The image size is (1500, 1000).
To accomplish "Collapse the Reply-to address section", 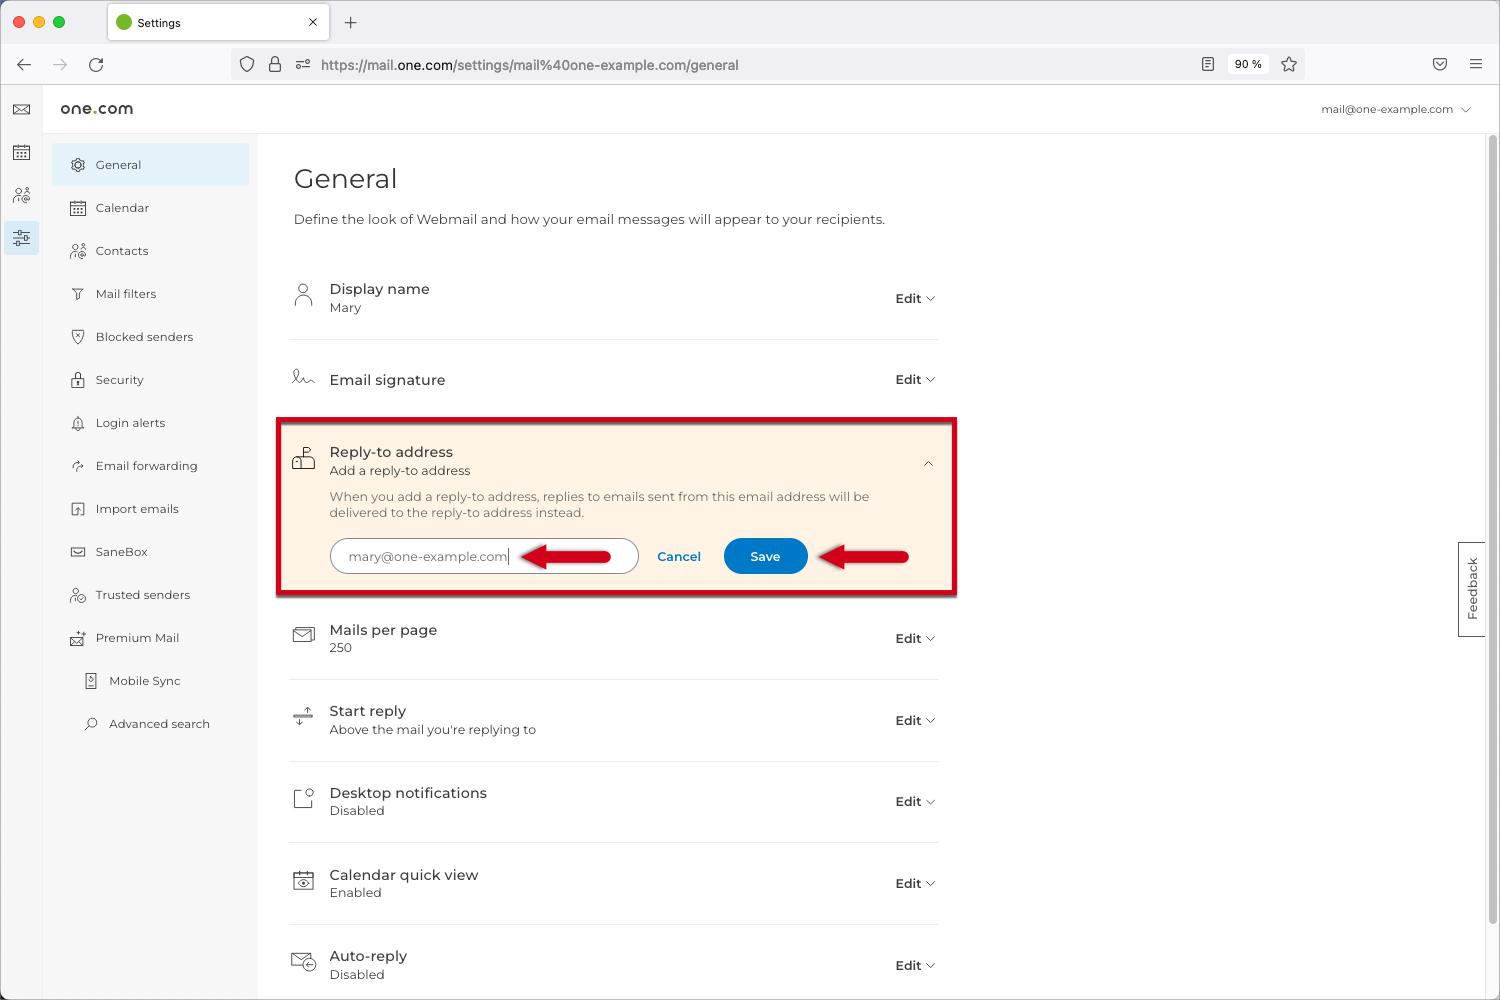I will (928, 463).
